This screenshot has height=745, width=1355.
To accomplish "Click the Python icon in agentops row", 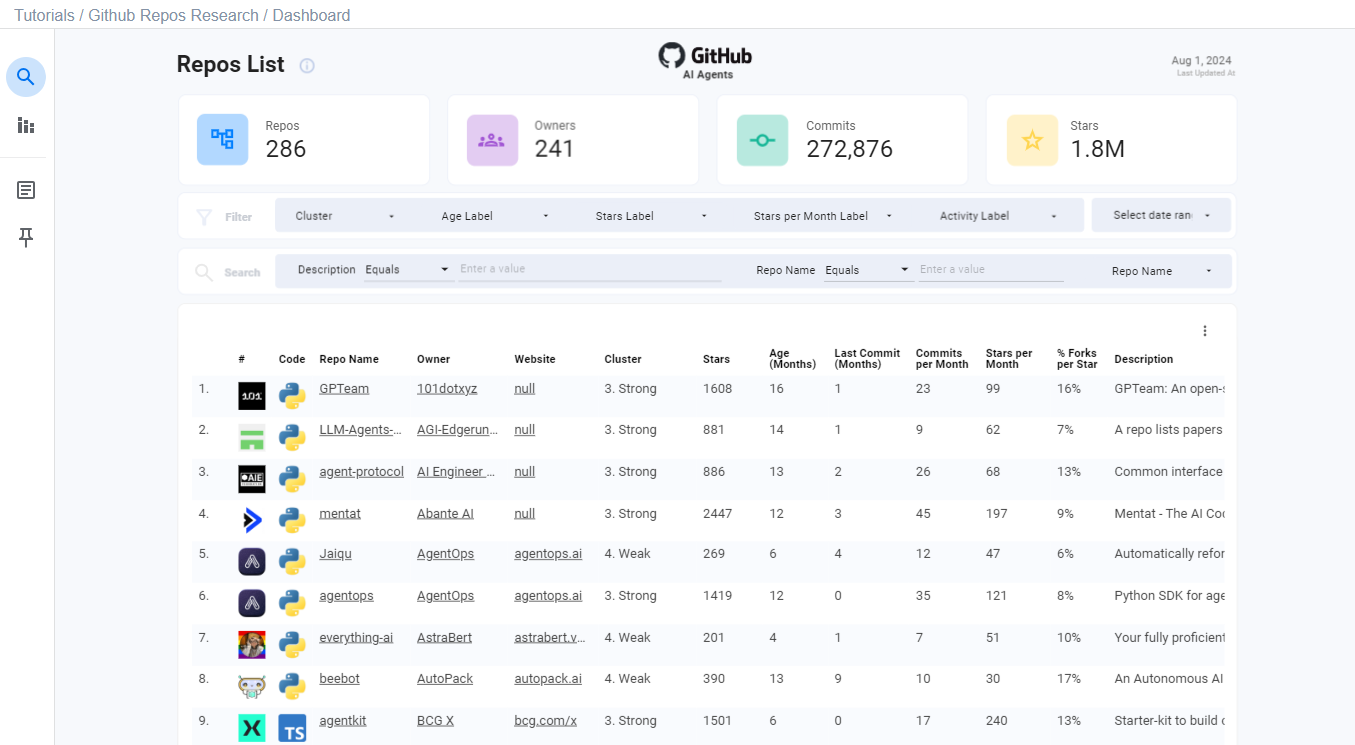I will (292, 604).
